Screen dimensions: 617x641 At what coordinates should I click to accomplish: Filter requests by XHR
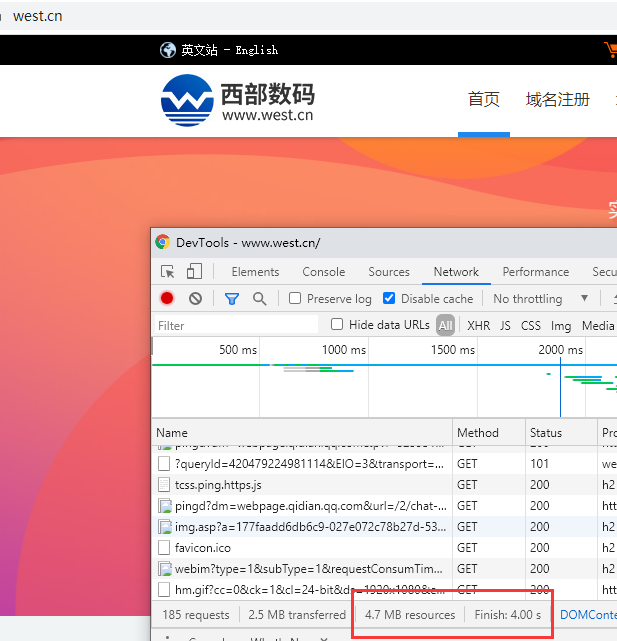click(479, 325)
